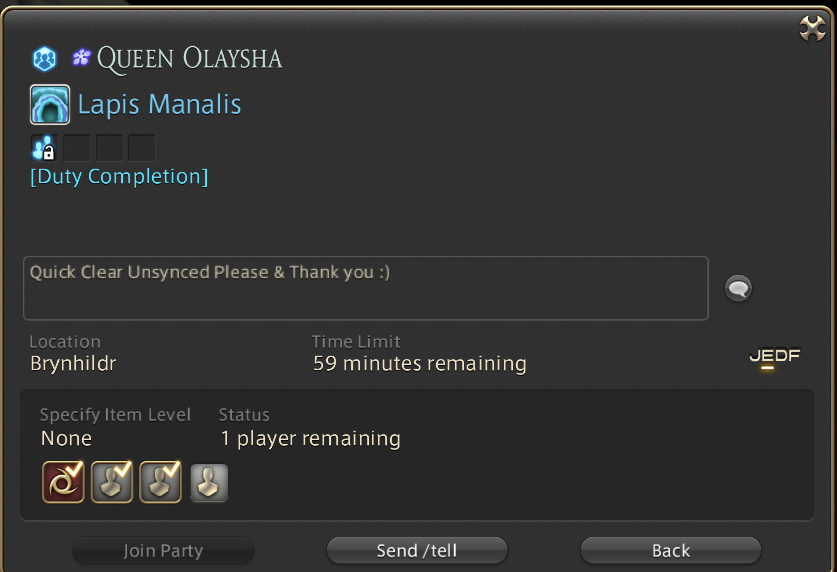Click the second checked party member slot
Screen dimensions: 837x572
coord(112,482)
